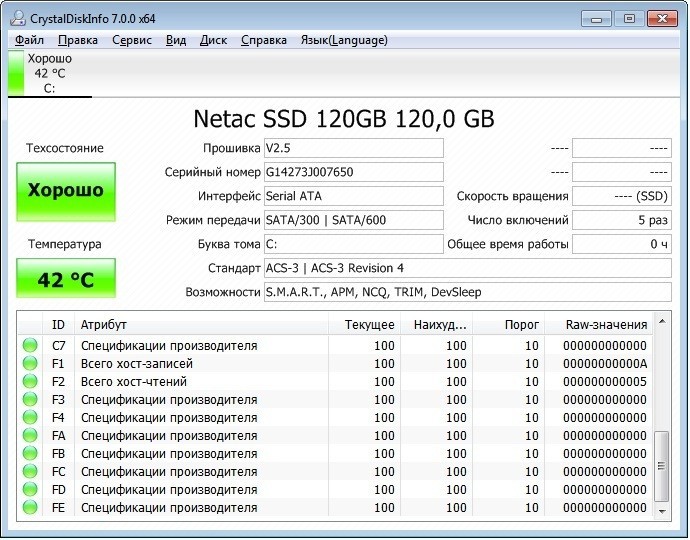The width and height of the screenshot is (690, 540).
Task: Click the Буква тома C: field
Action: (353, 244)
